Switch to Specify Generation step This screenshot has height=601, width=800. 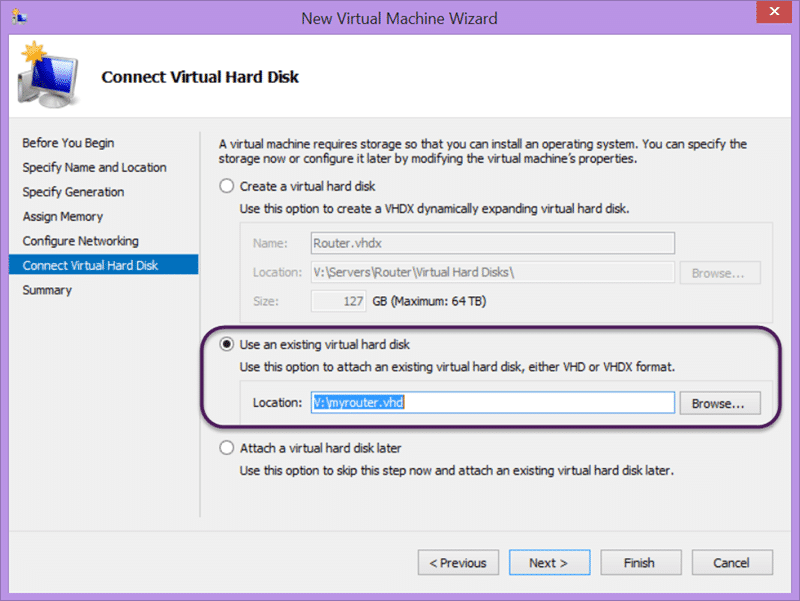(x=73, y=192)
